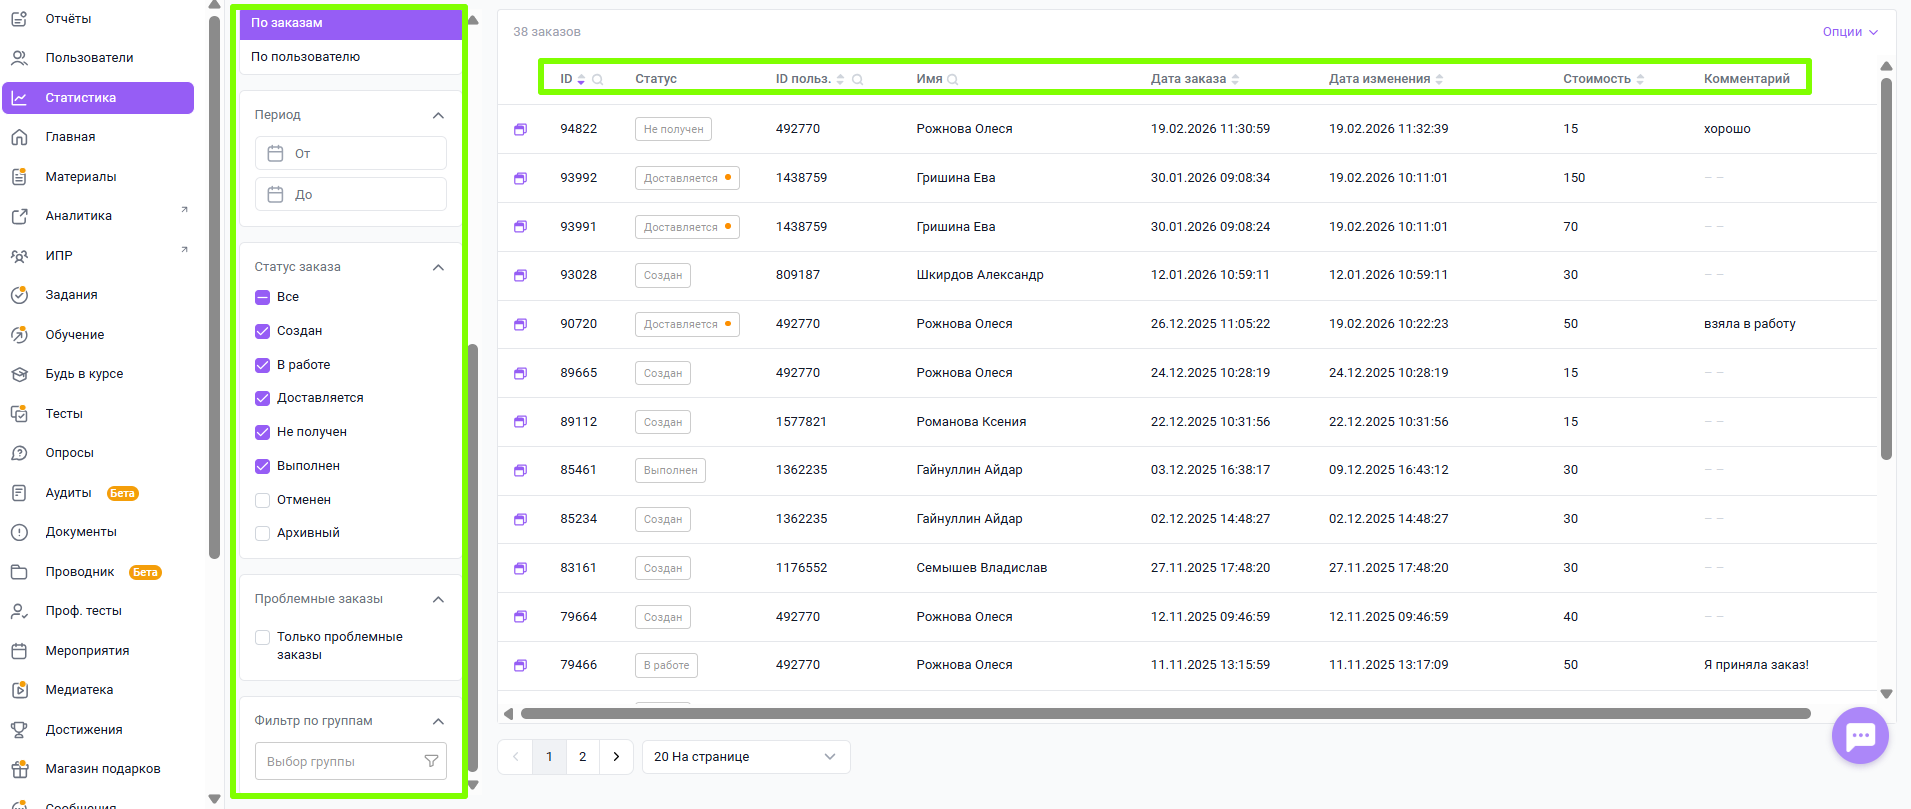Collapse the Фильтр по группам section
This screenshot has height=809, width=1911.
pyautogui.click(x=438, y=721)
